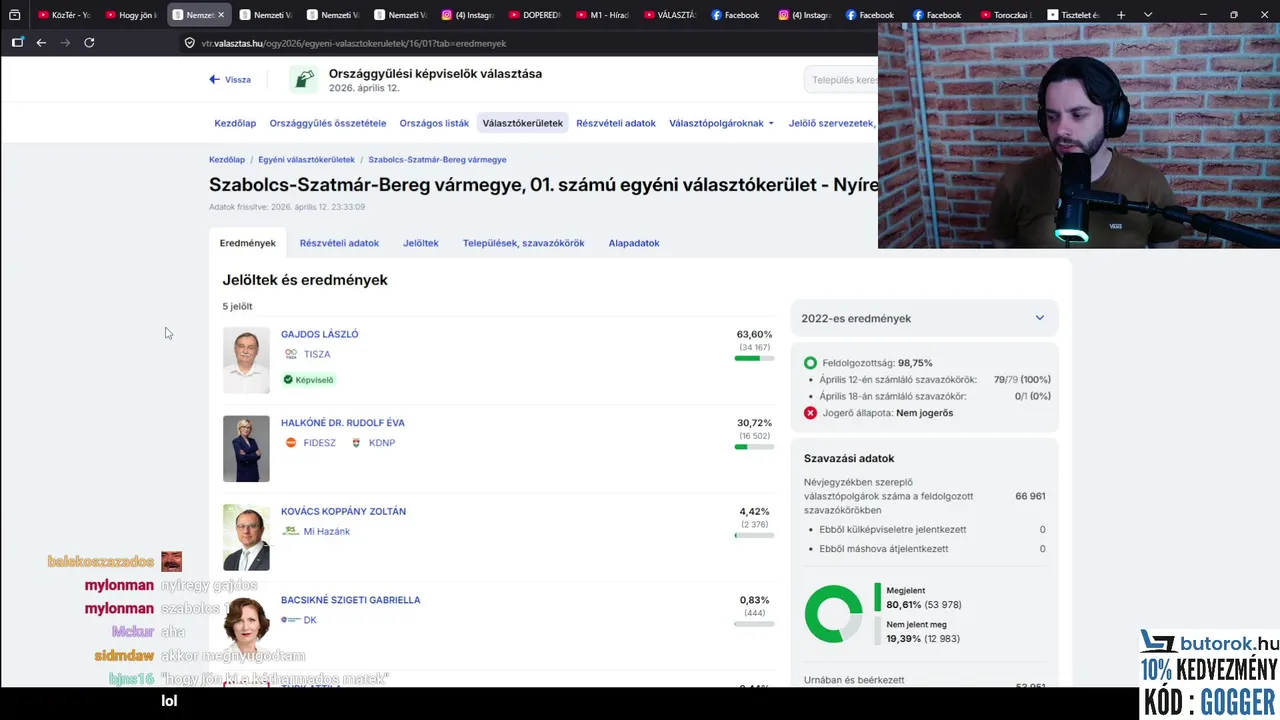This screenshot has width=1280, height=720.
Task: Click the TISZA party logo icon
Action: tap(291, 354)
